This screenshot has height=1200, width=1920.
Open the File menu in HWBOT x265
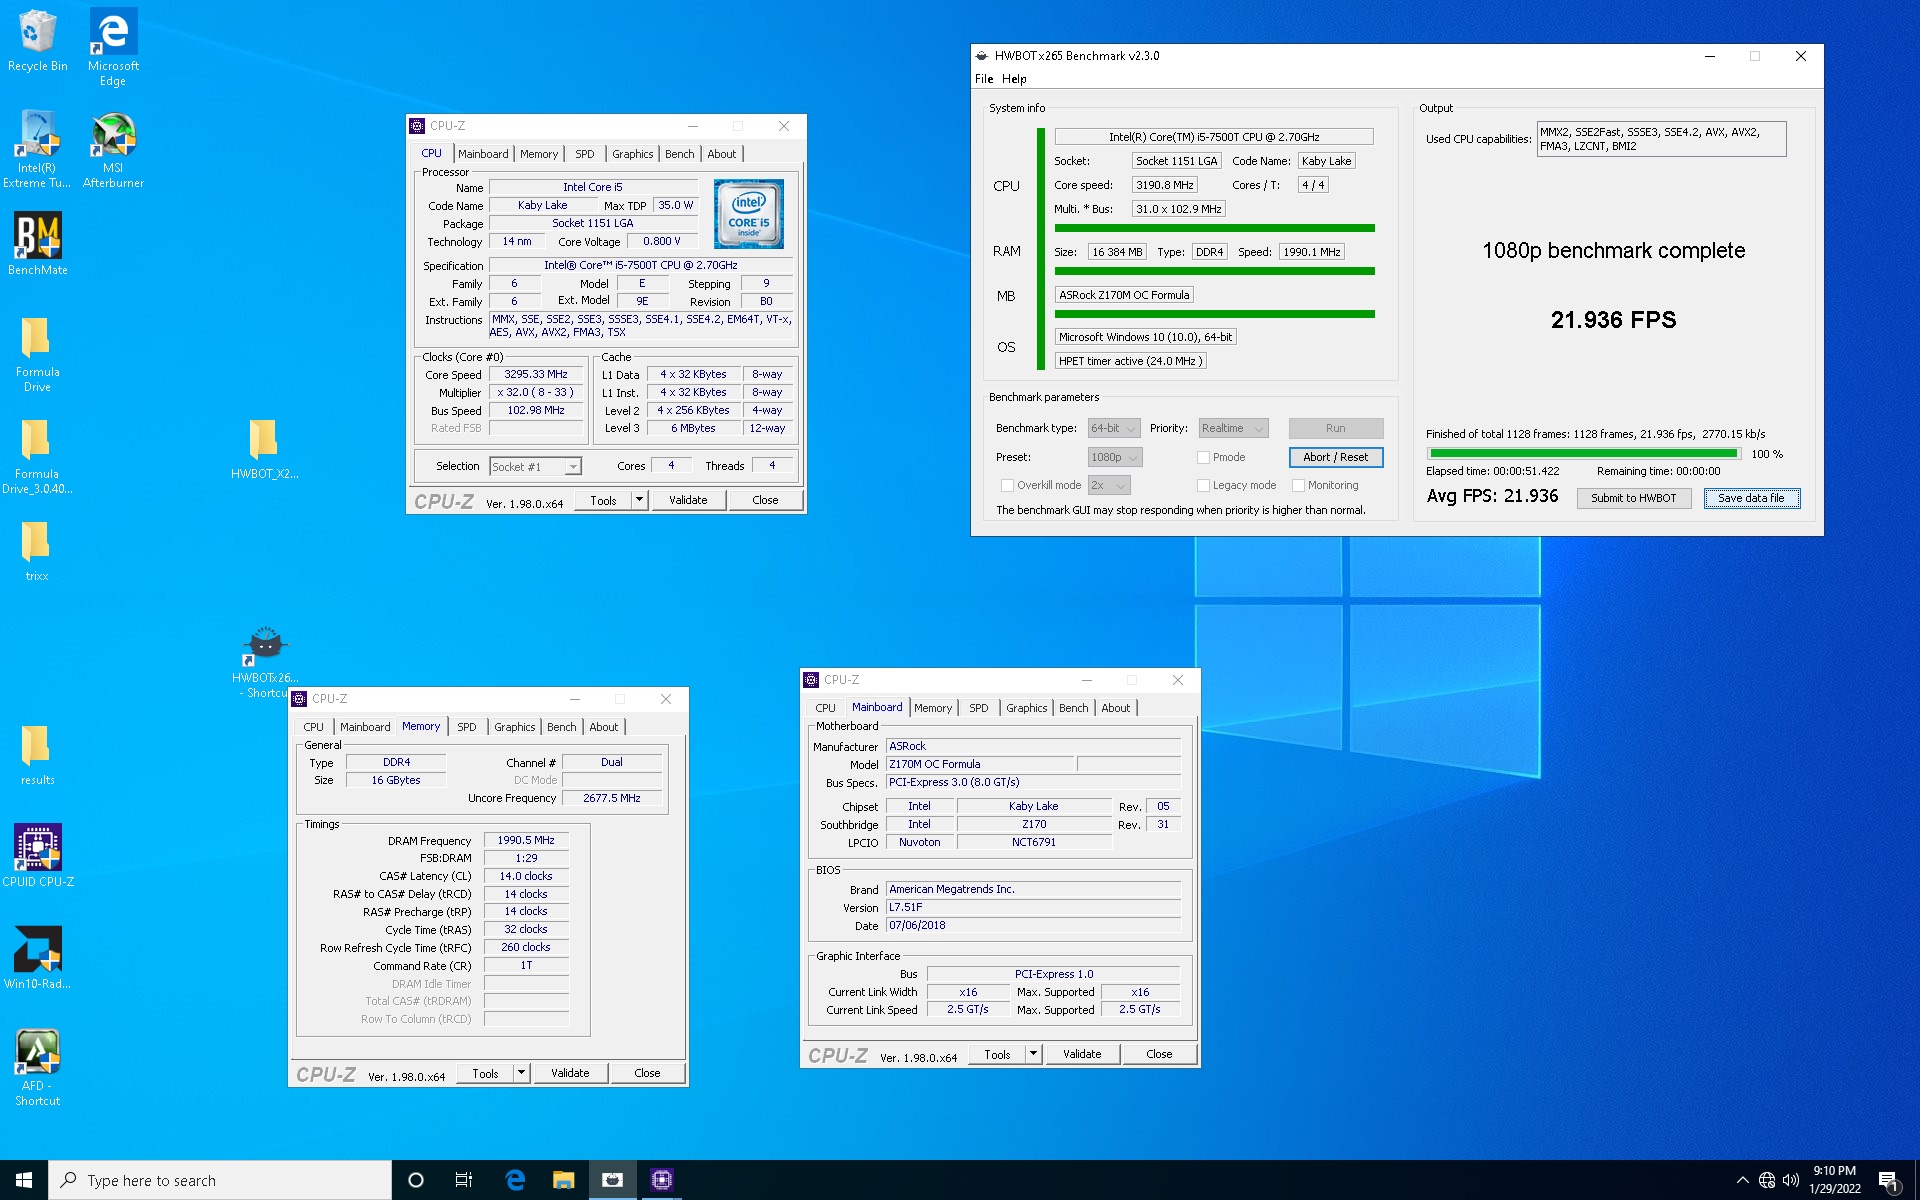point(984,79)
